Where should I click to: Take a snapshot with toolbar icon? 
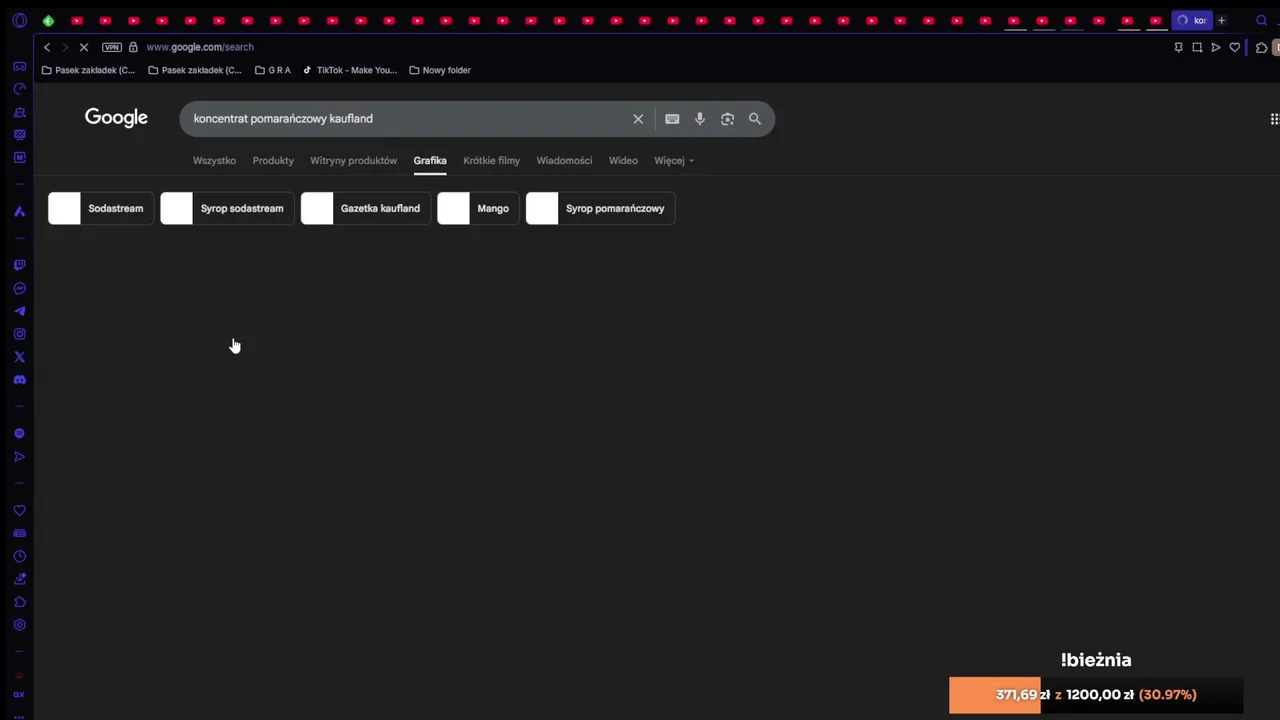coord(1197,47)
